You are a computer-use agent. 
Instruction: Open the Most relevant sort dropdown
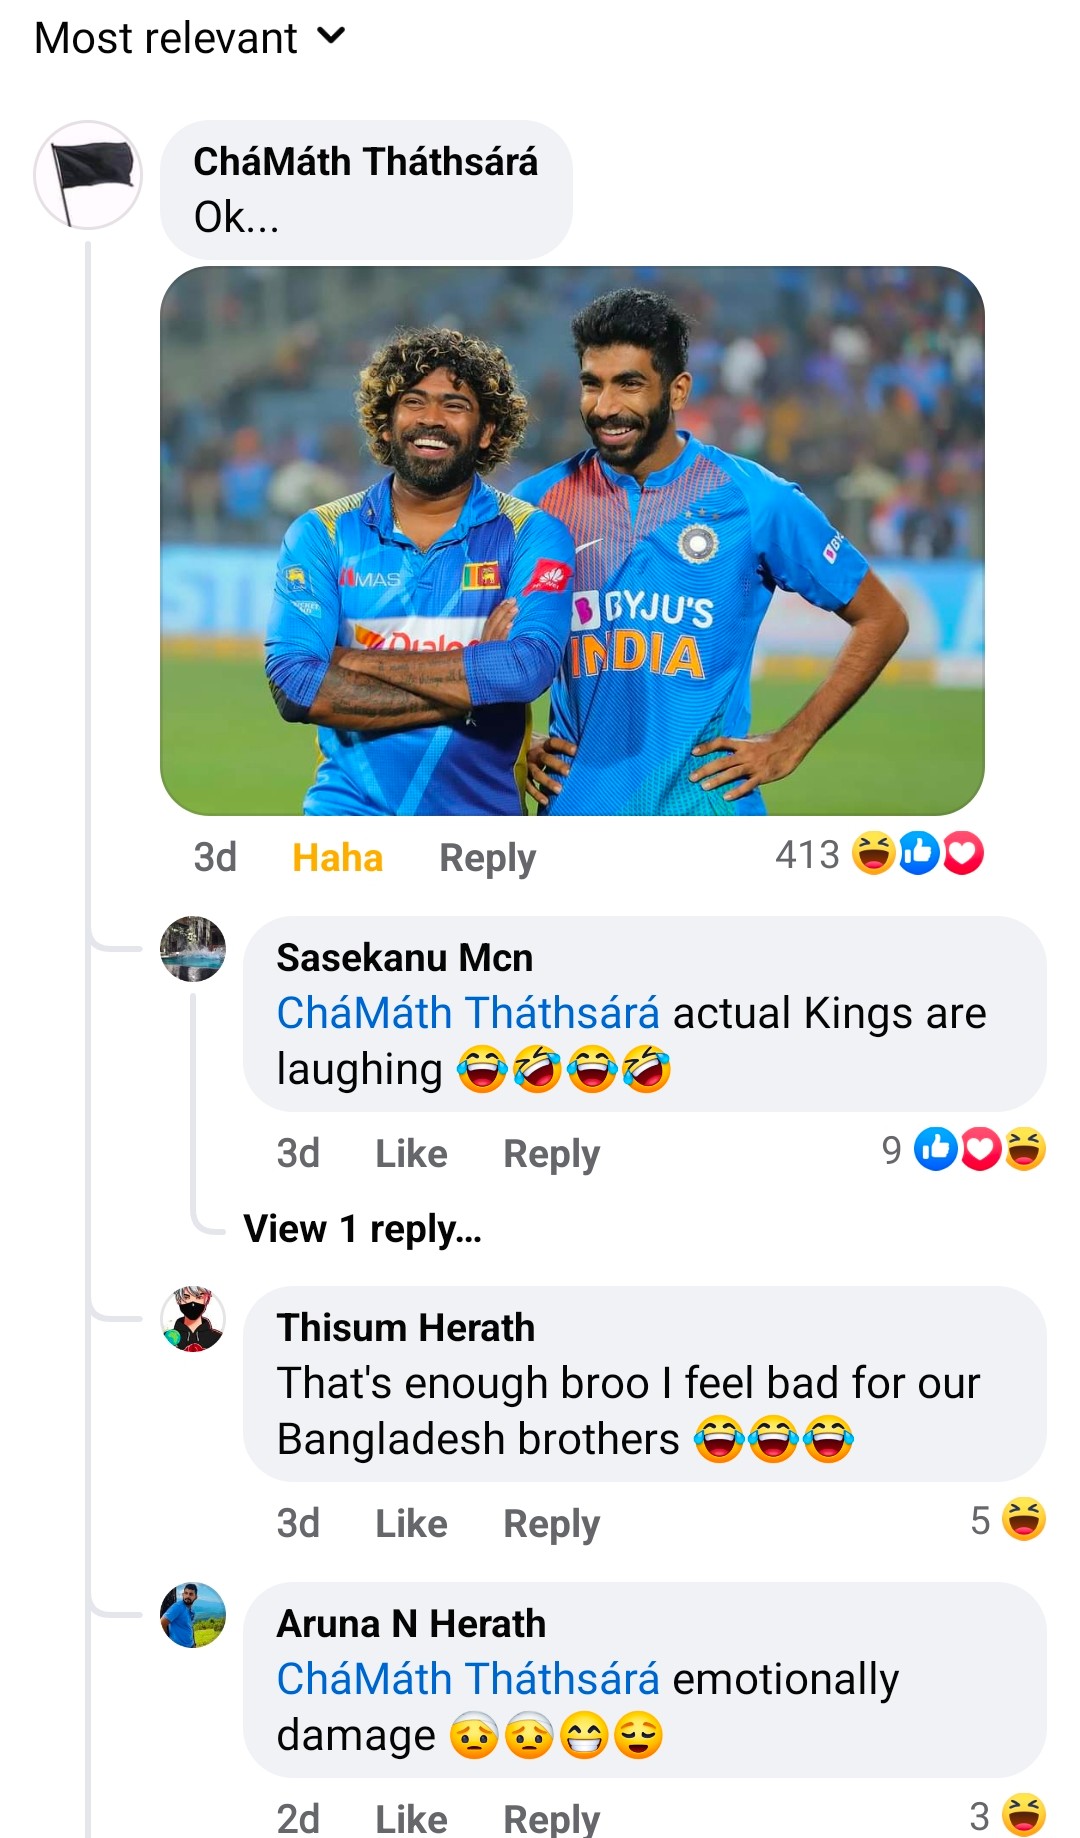coord(190,38)
